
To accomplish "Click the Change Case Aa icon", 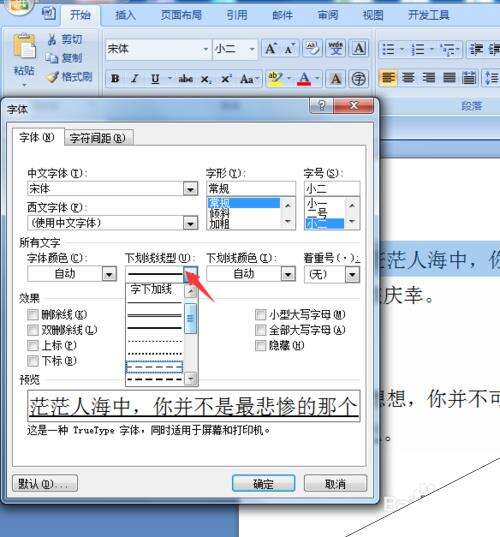I will point(247,79).
